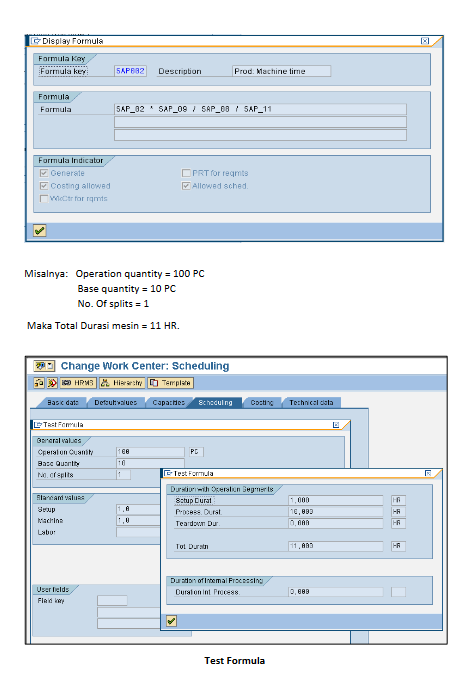Click the text 'Base quantity = 10 PC'

tap(127, 289)
